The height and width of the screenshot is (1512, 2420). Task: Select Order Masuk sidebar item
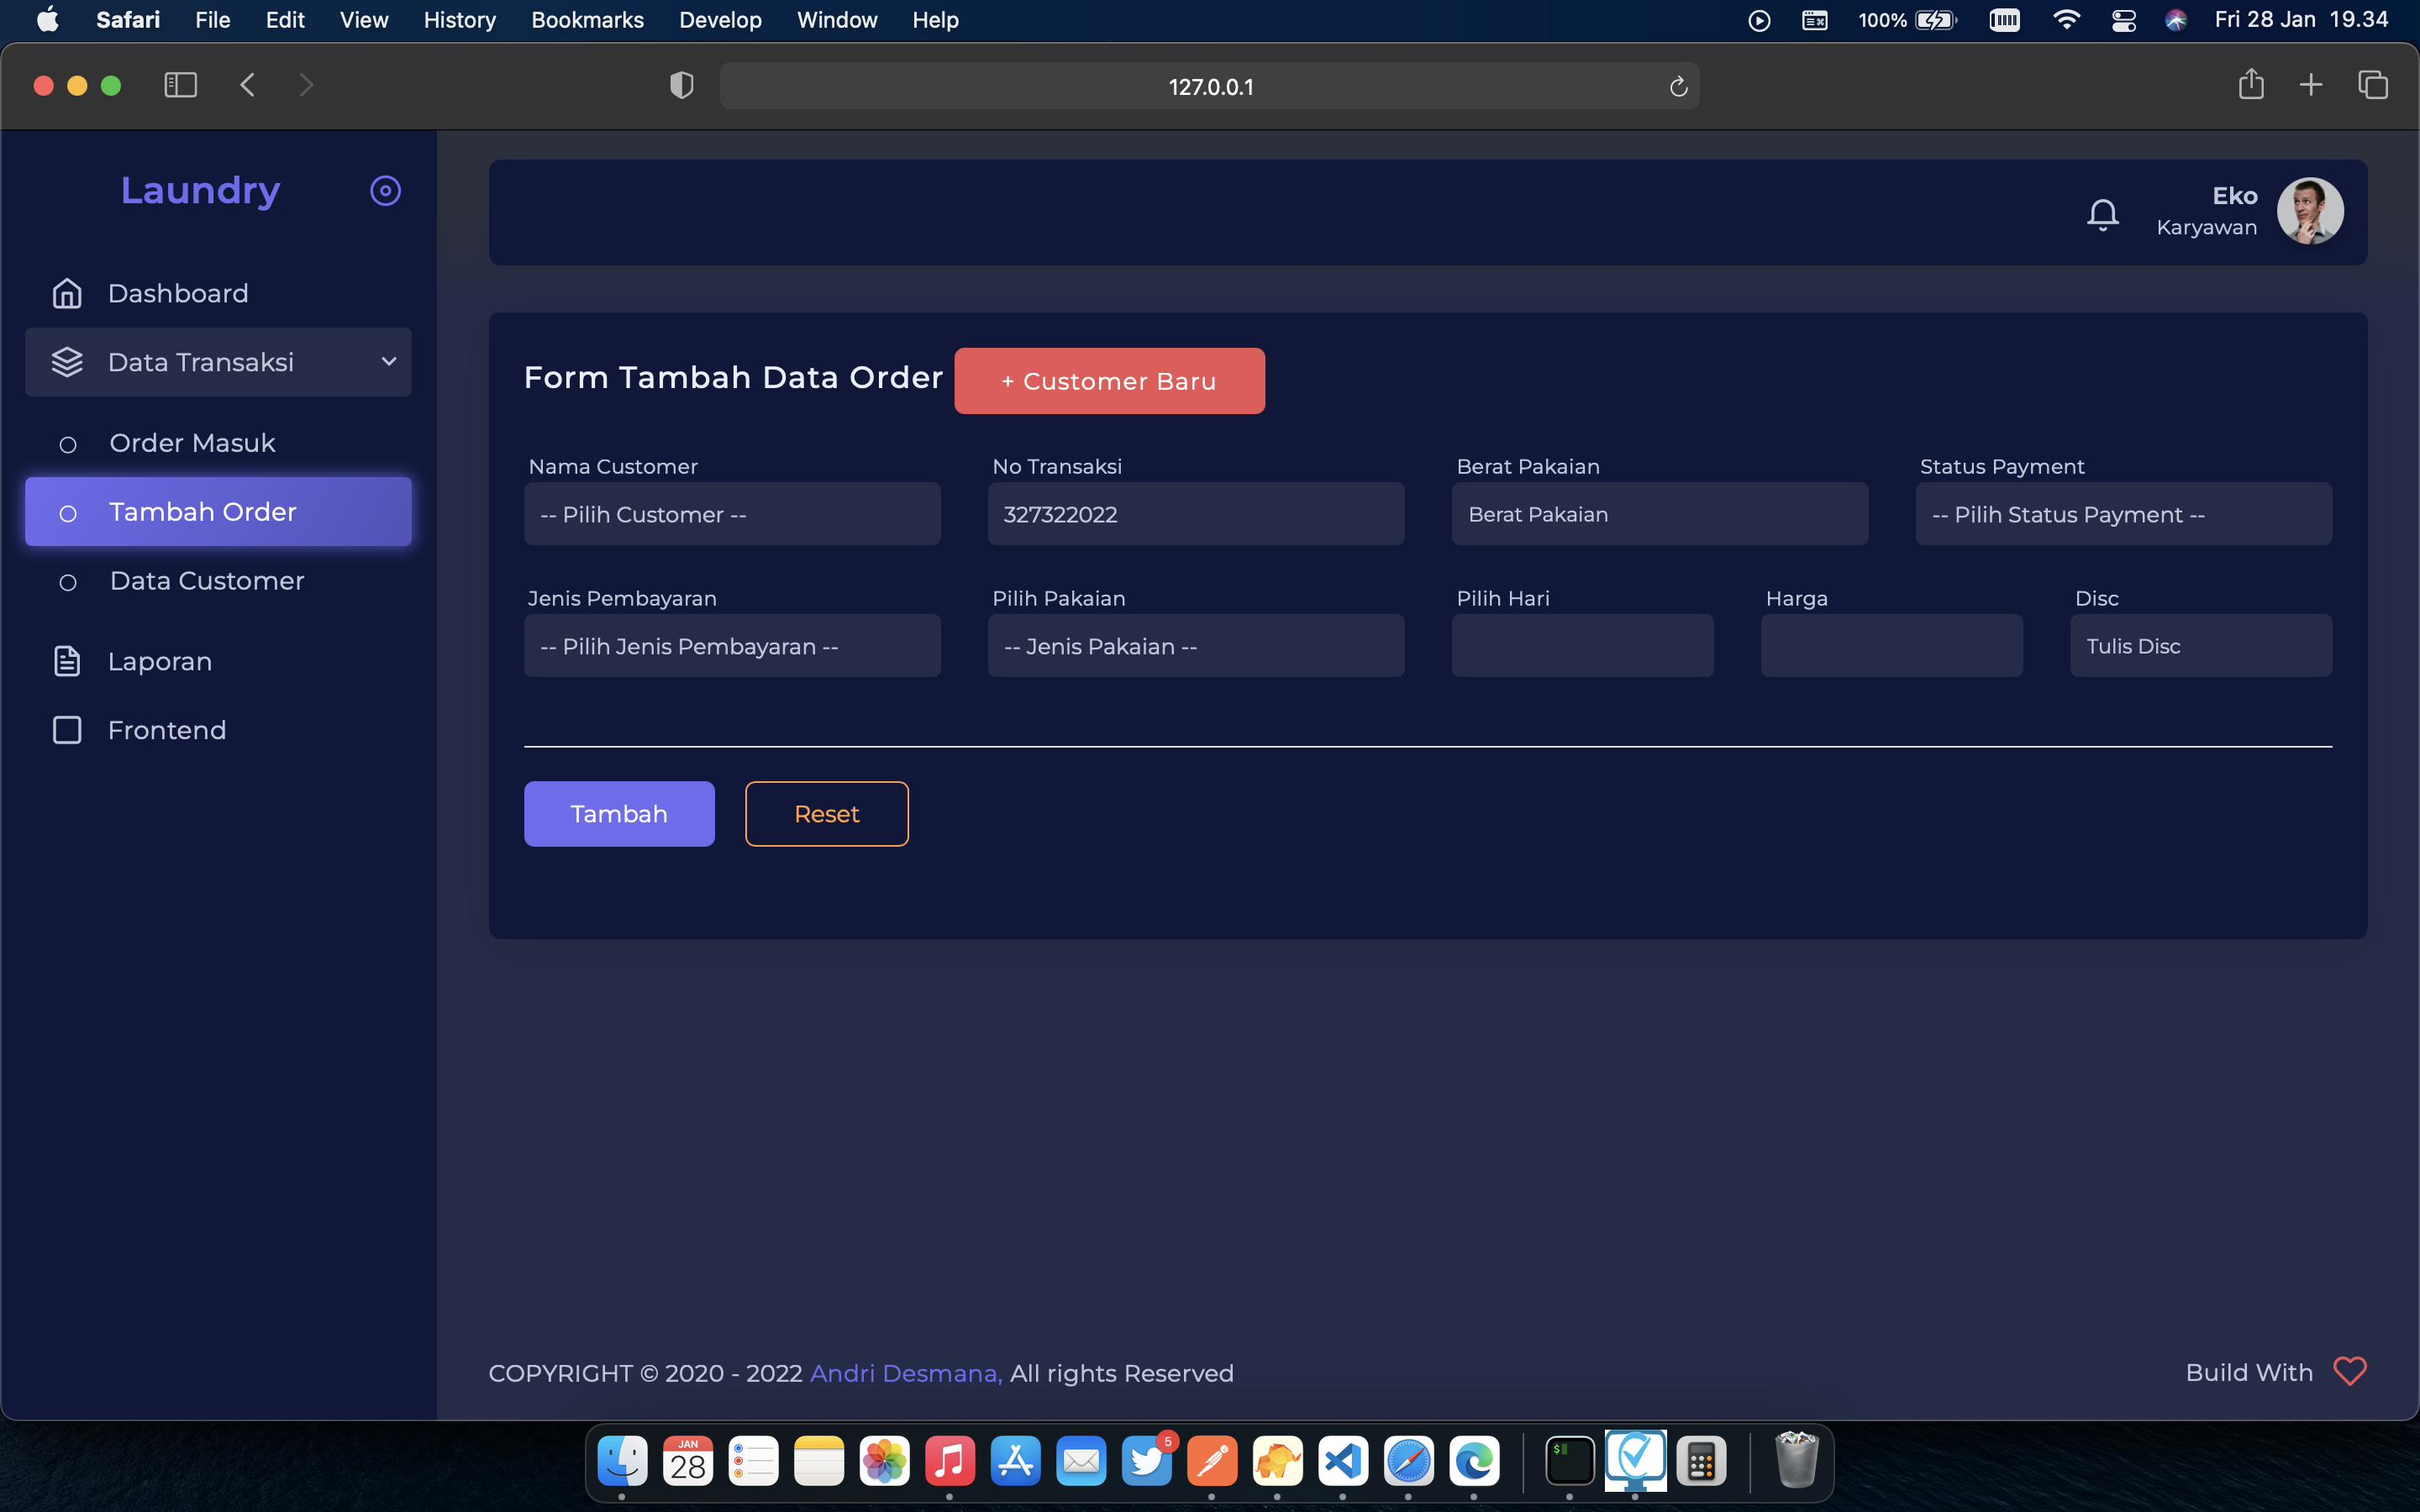pyautogui.click(x=192, y=443)
